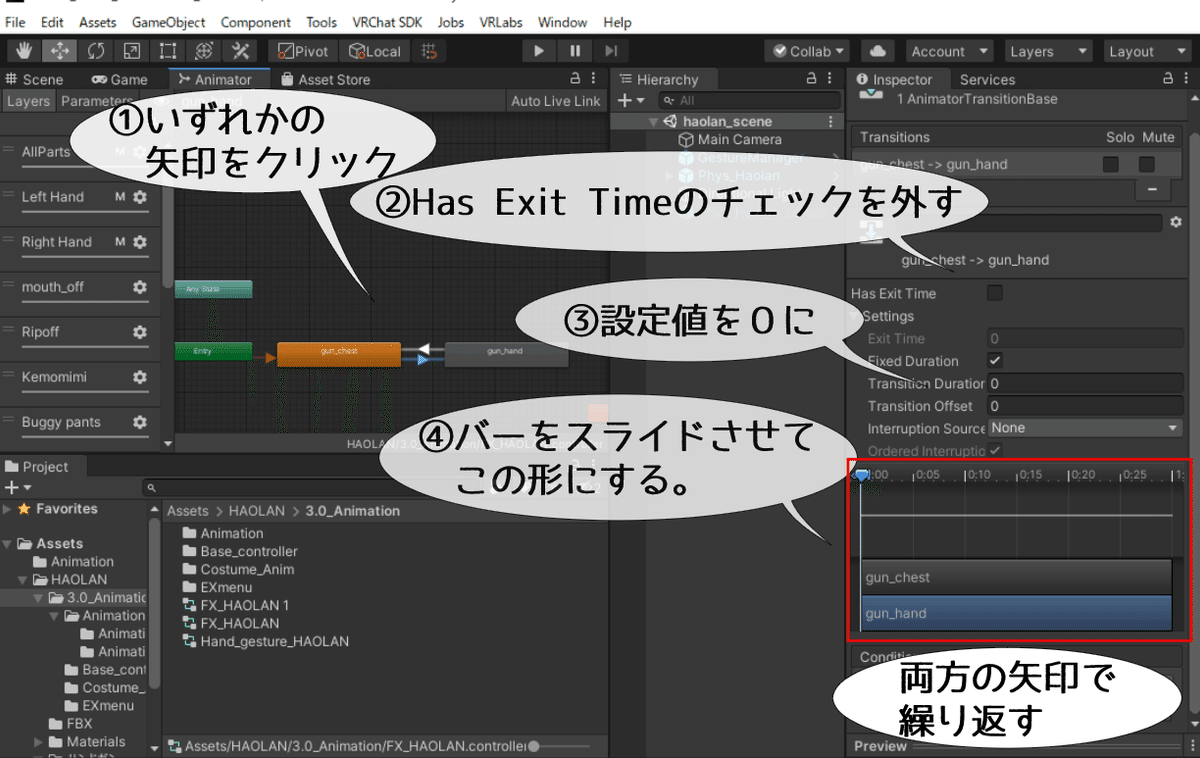Open the Layout dropdown
Viewport: 1200px width, 758px height.
(1145, 51)
